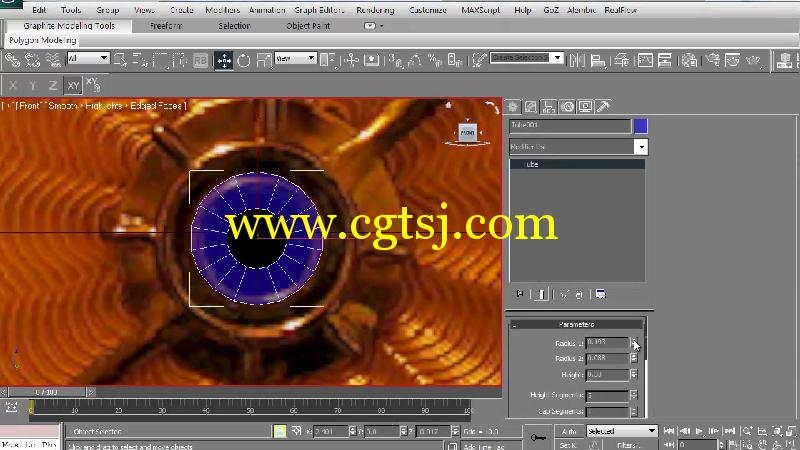Open the Render Setup teapot icon
The height and width of the screenshot is (450, 800).
click(x=713, y=60)
